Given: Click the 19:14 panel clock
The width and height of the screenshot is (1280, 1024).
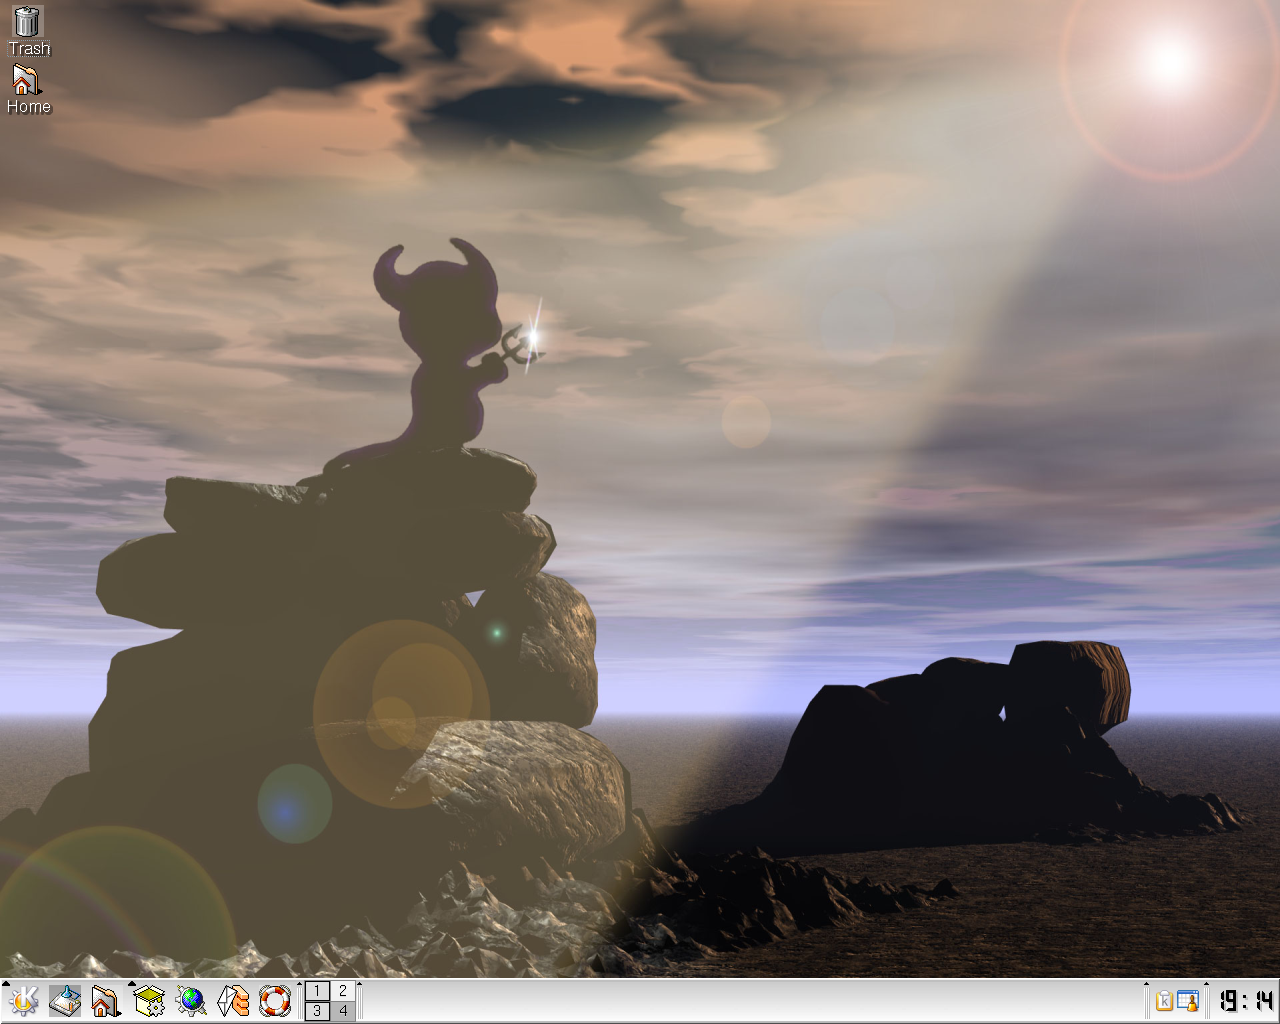Looking at the screenshot, I should (x=1247, y=1001).
